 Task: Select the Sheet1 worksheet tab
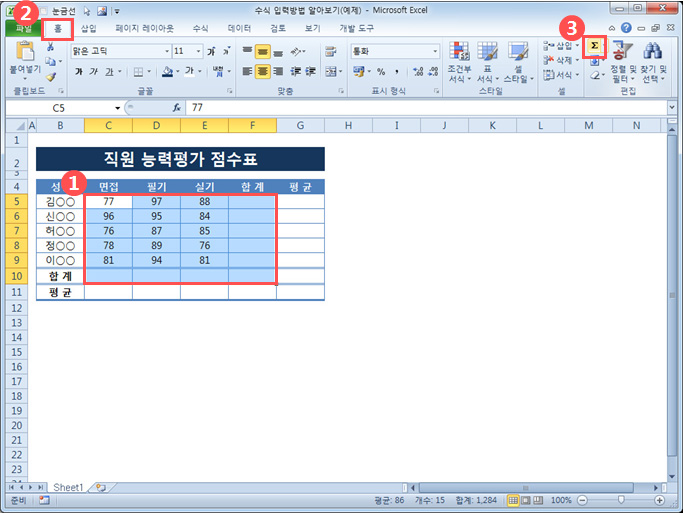[68, 487]
